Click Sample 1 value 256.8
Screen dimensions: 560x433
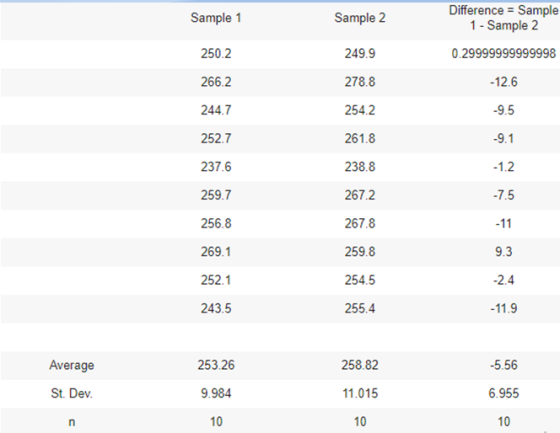[x=216, y=223]
